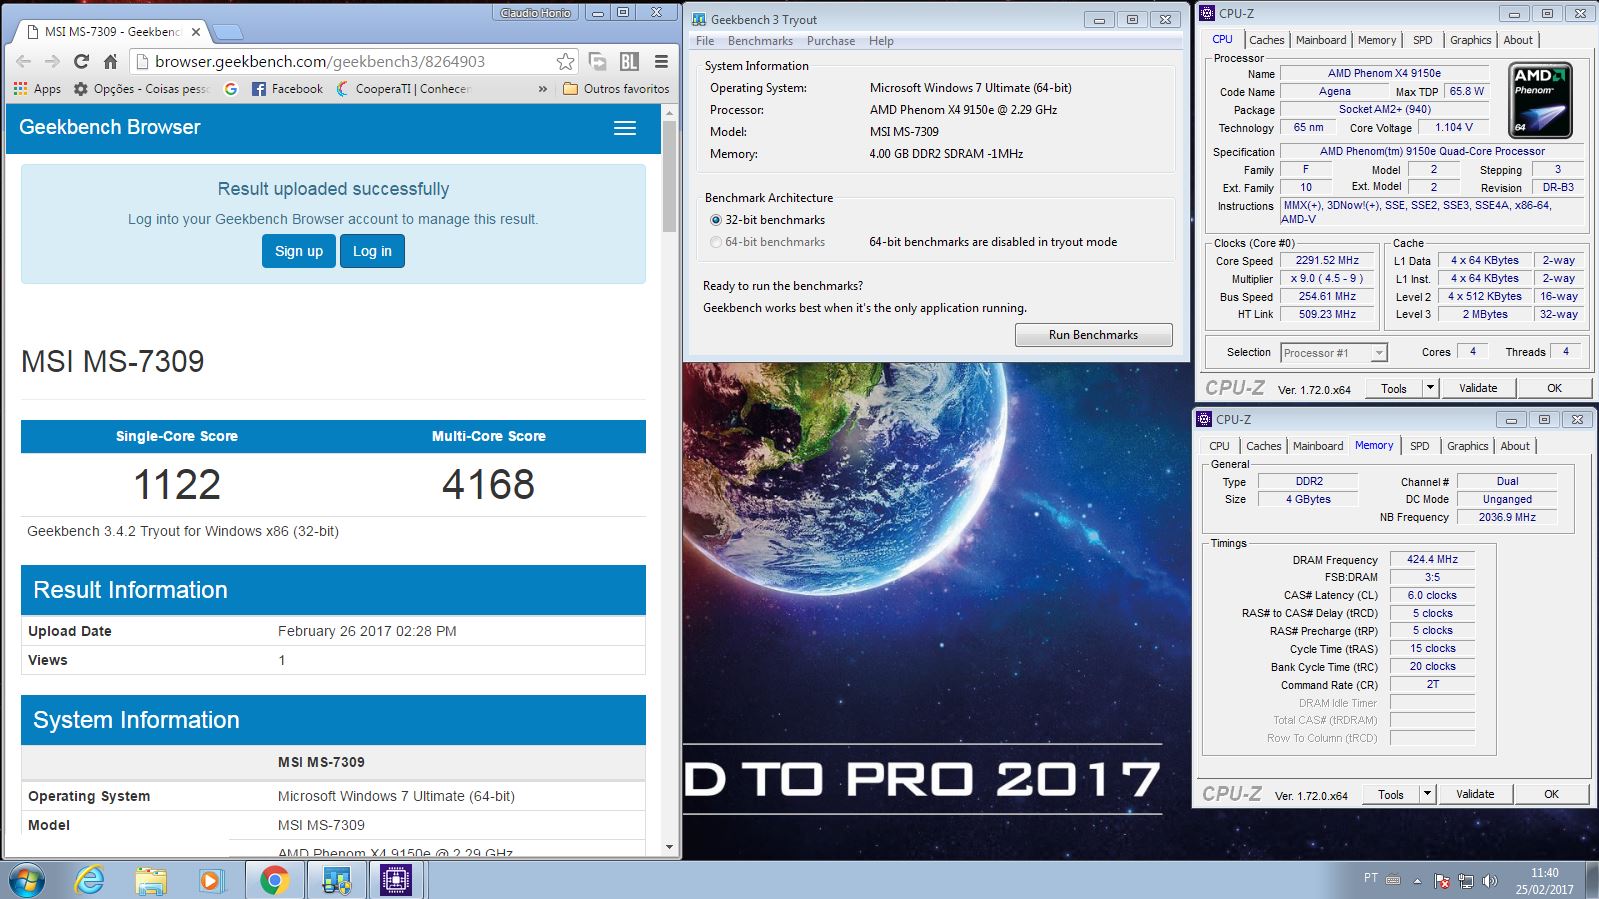This screenshot has width=1599, height=899.
Task: Click the Log in button
Action: [x=372, y=251]
